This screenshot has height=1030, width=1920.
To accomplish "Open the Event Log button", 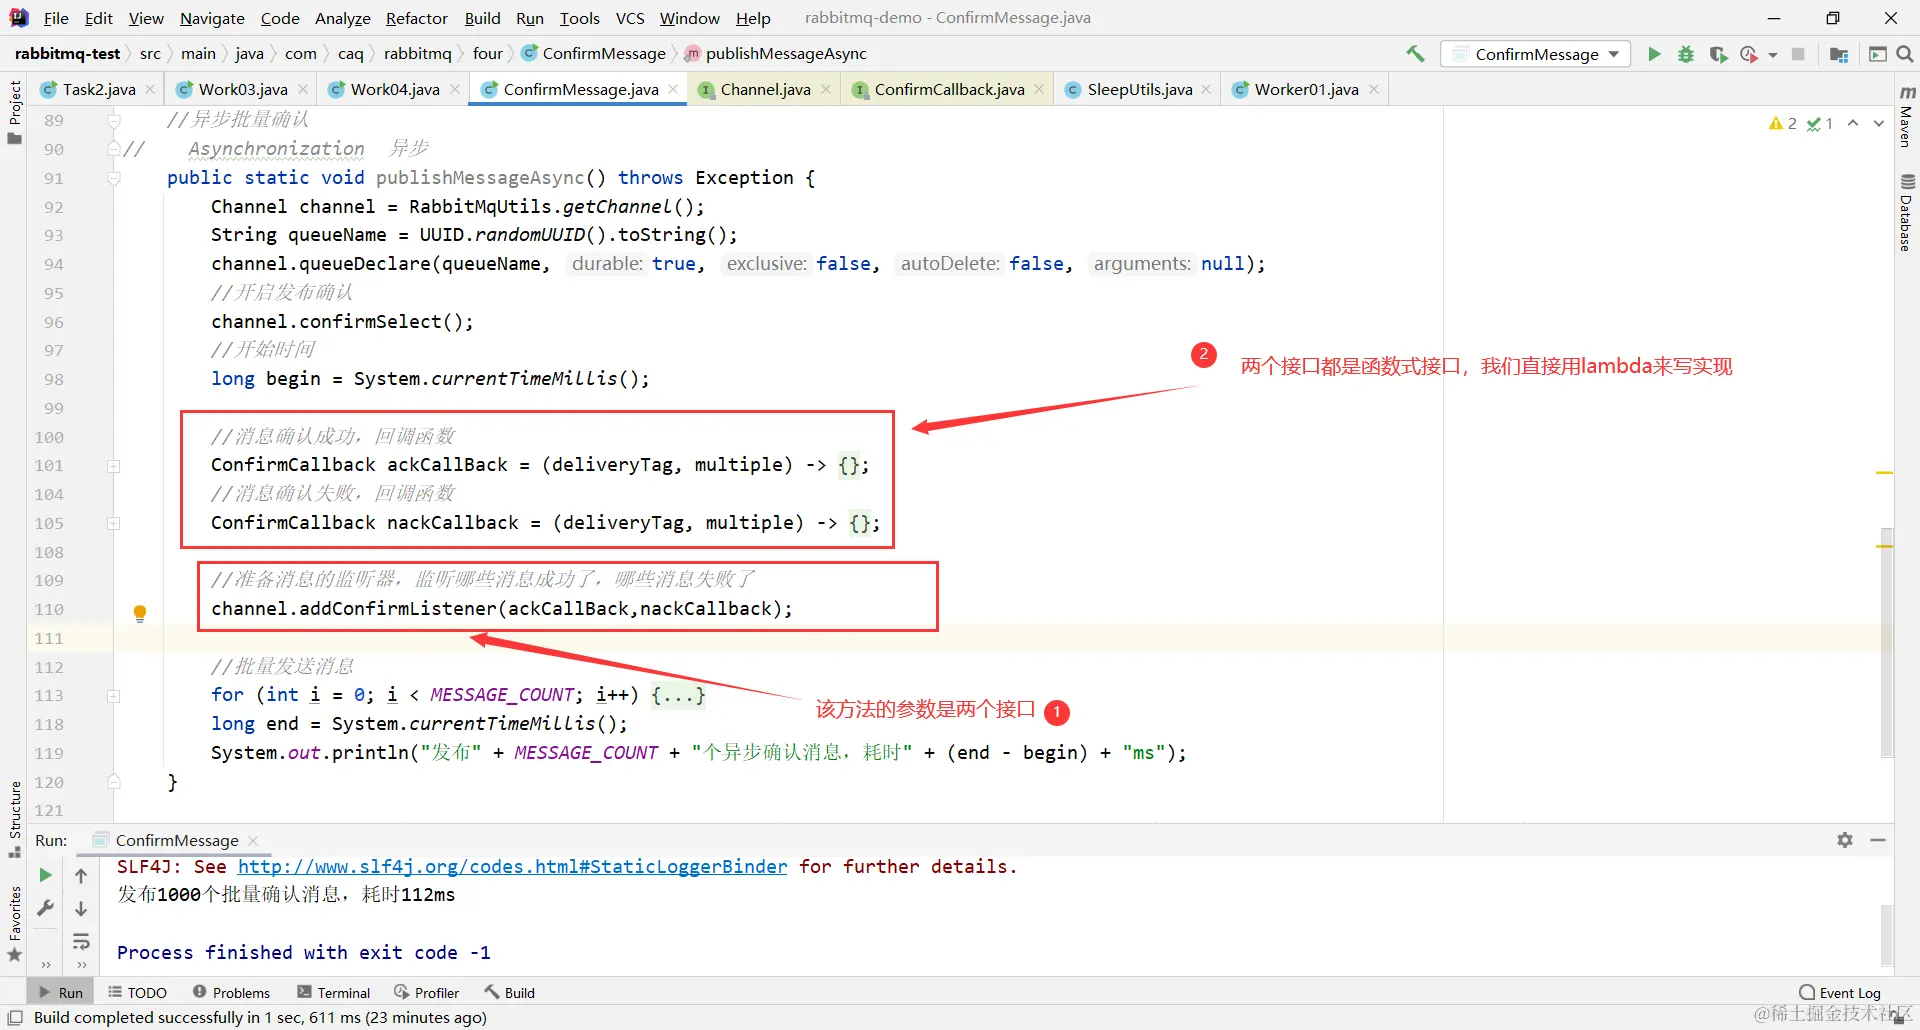I will tap(1840, 993).
